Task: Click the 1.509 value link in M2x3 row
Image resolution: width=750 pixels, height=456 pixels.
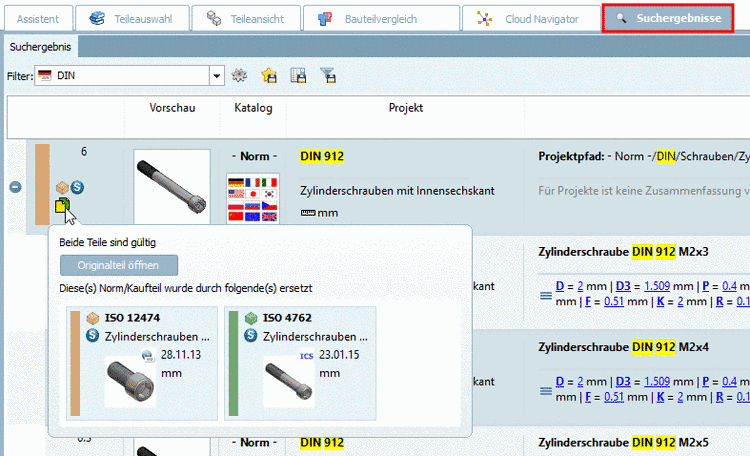Action: [657, 286]
